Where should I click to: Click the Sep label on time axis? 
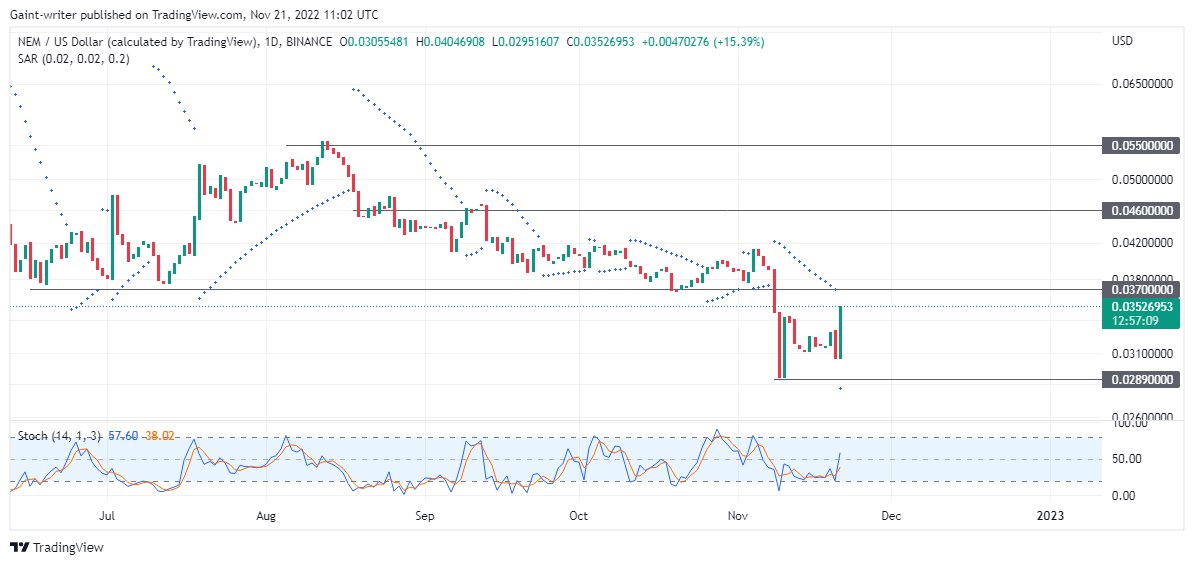(x=425, y=515)
